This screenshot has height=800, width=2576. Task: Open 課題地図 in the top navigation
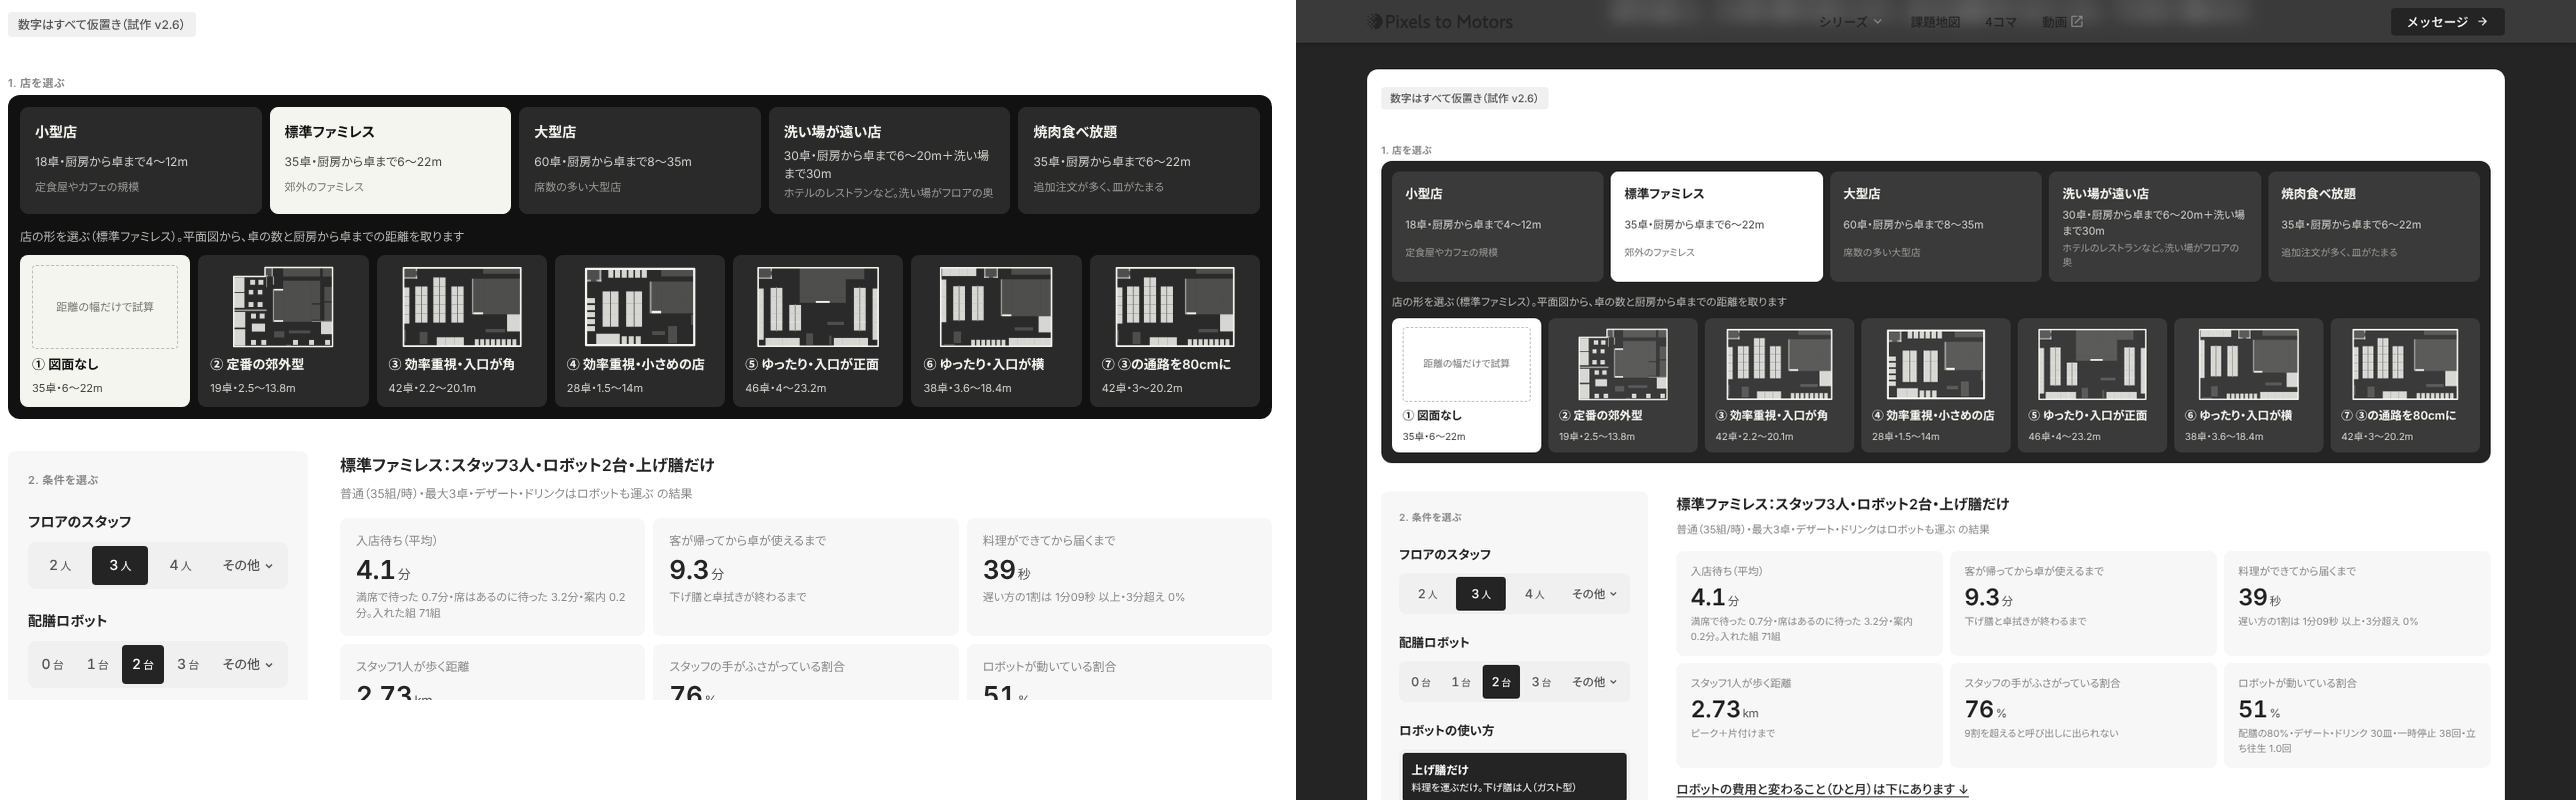[x=1935, y=21]
